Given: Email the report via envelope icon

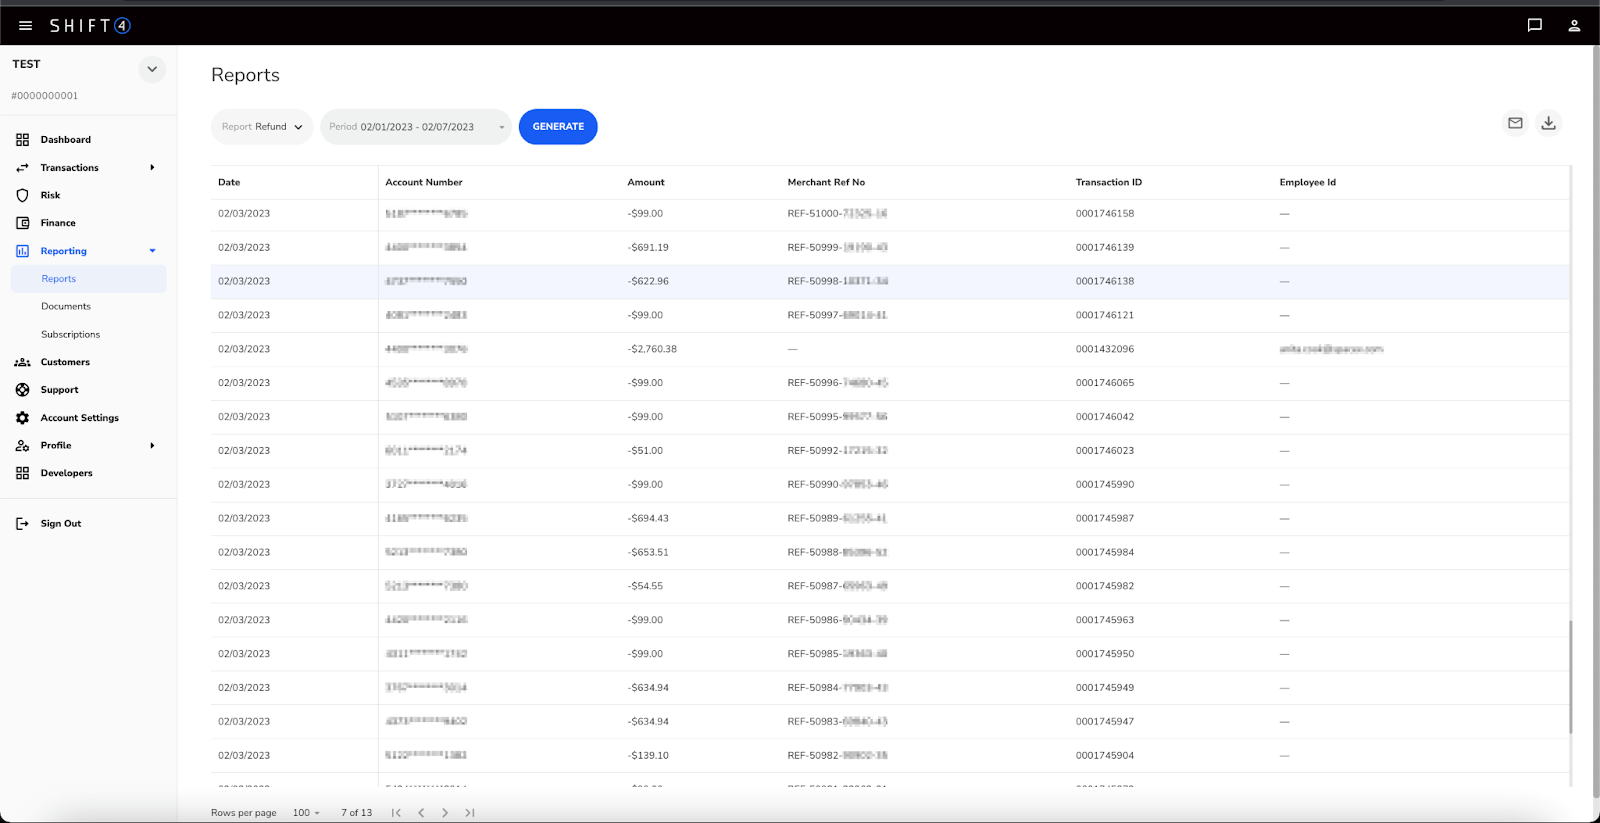Looking at the screenshot, I should (1515, 123).
